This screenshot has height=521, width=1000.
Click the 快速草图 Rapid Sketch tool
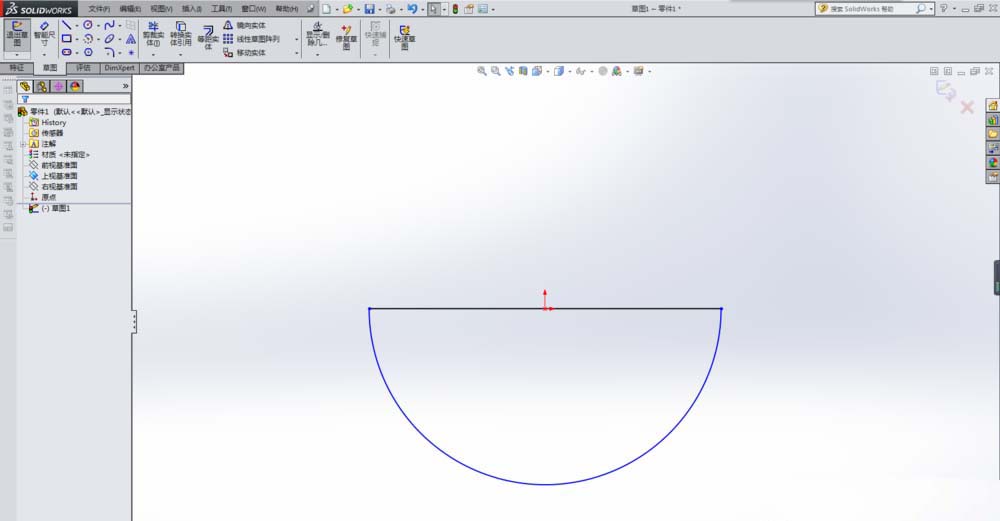(x=404, y=37)
